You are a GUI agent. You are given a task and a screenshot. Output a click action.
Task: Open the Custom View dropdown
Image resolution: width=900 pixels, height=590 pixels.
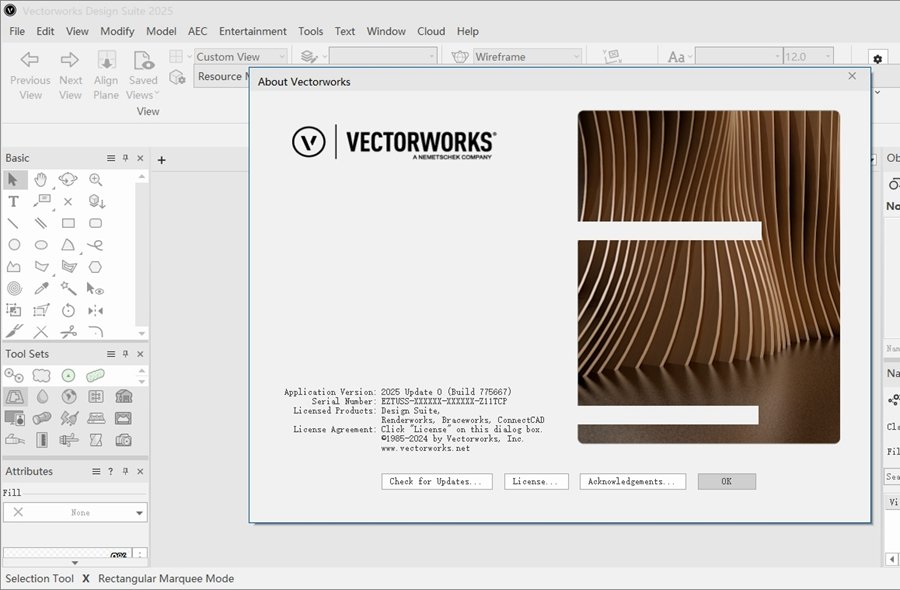coord(240,56)
